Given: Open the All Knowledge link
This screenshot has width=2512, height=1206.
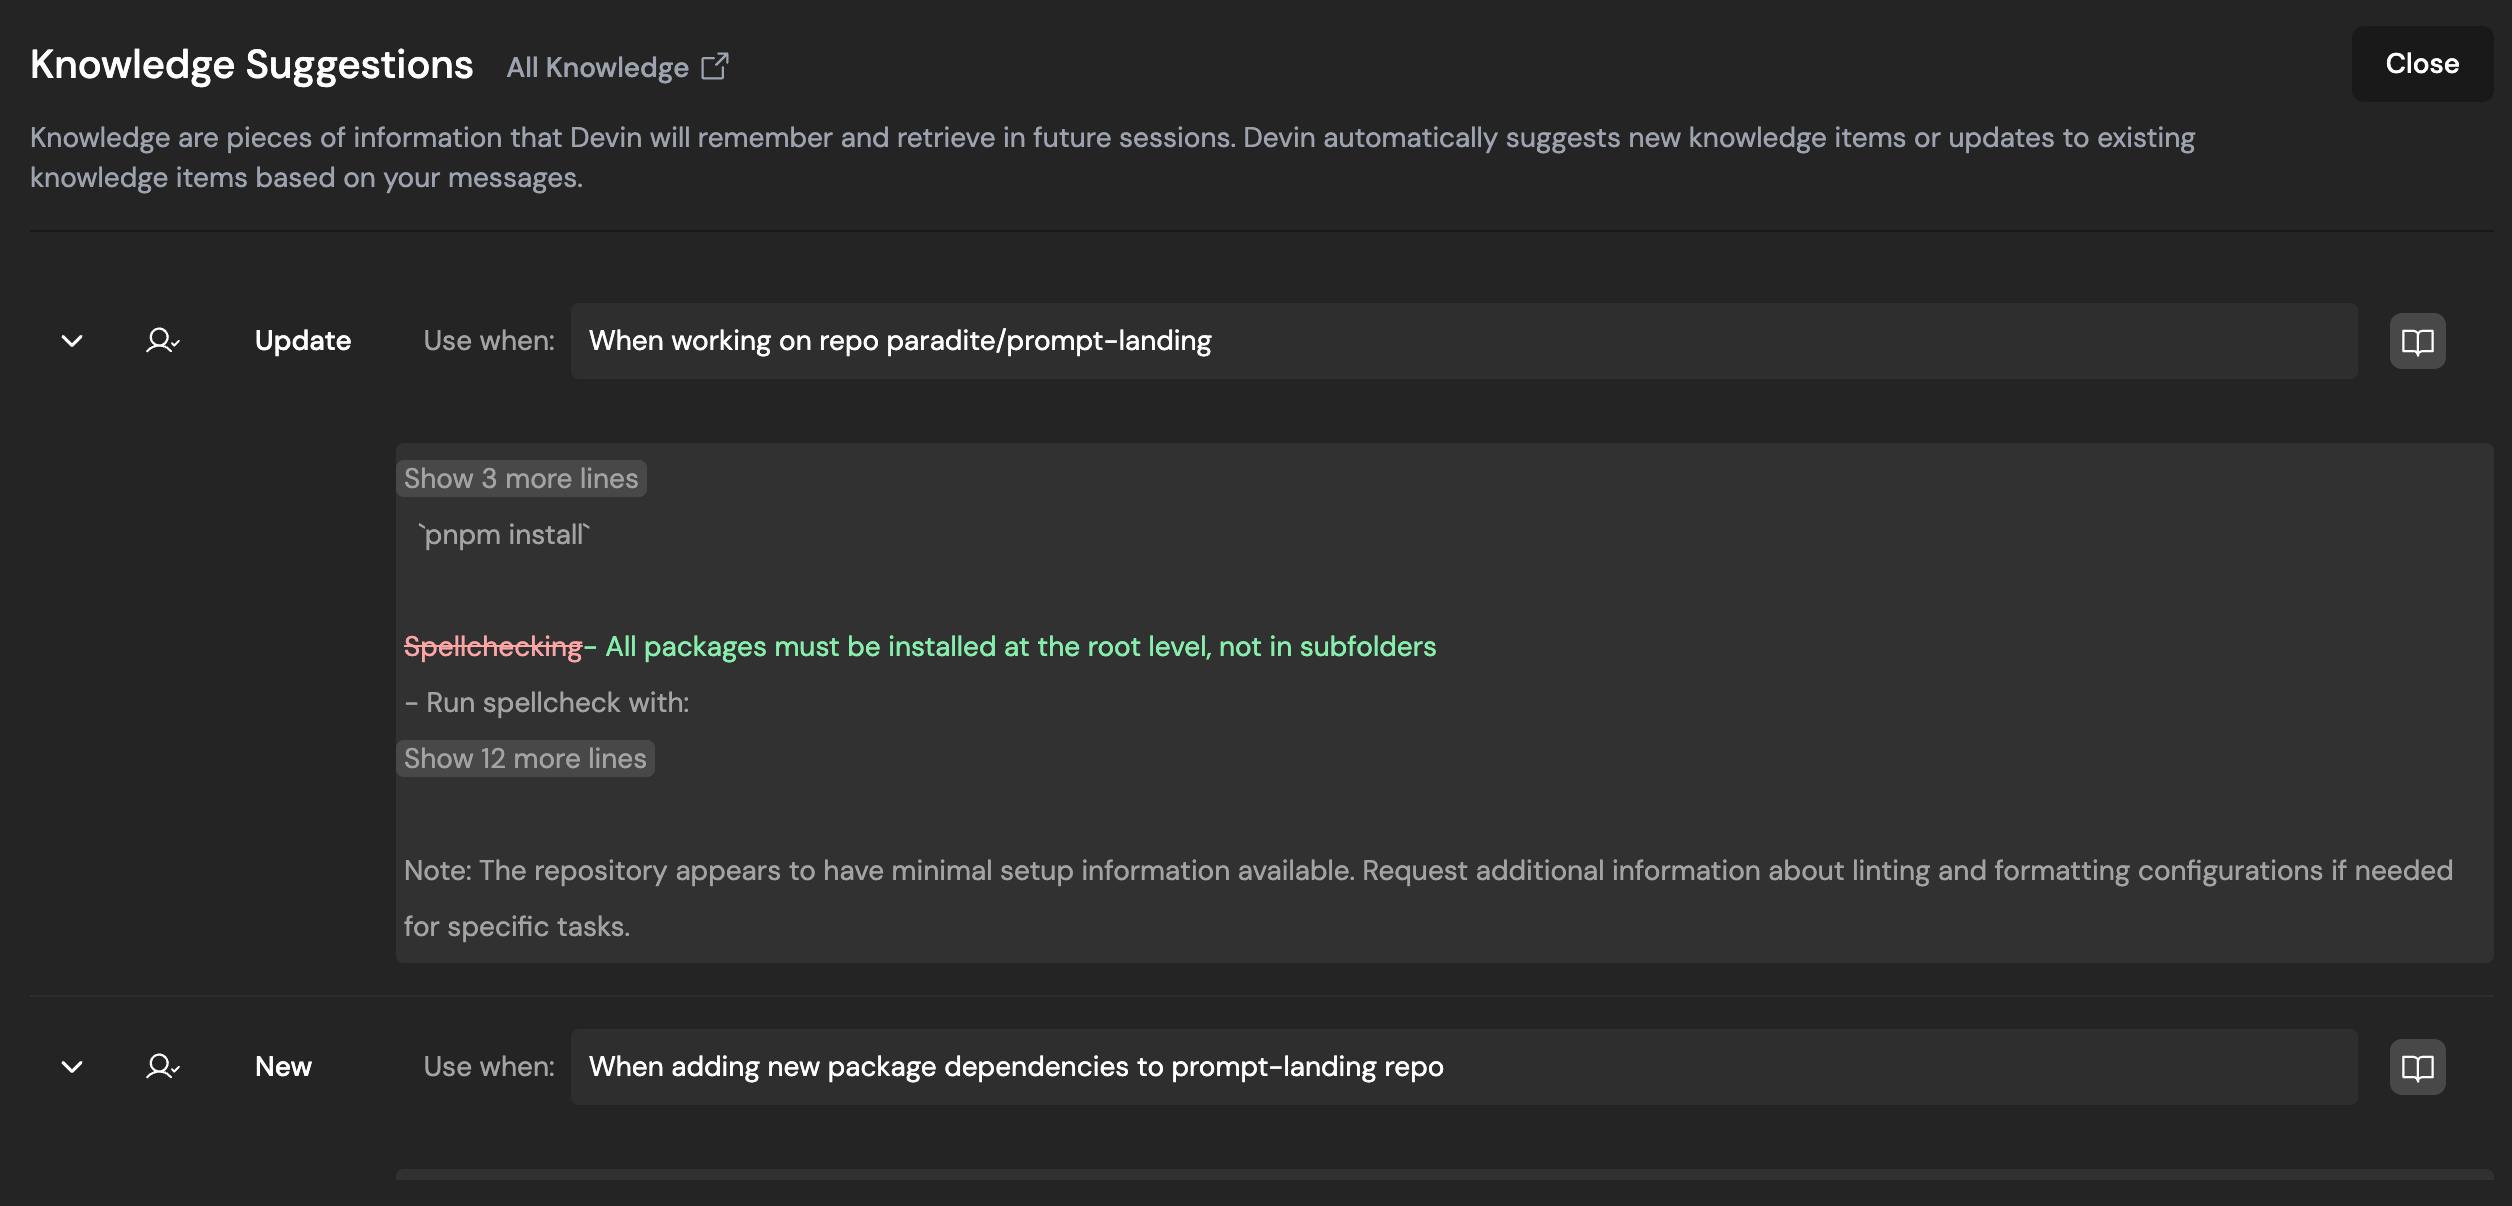Looking at the screenshot, I should 597,67.
